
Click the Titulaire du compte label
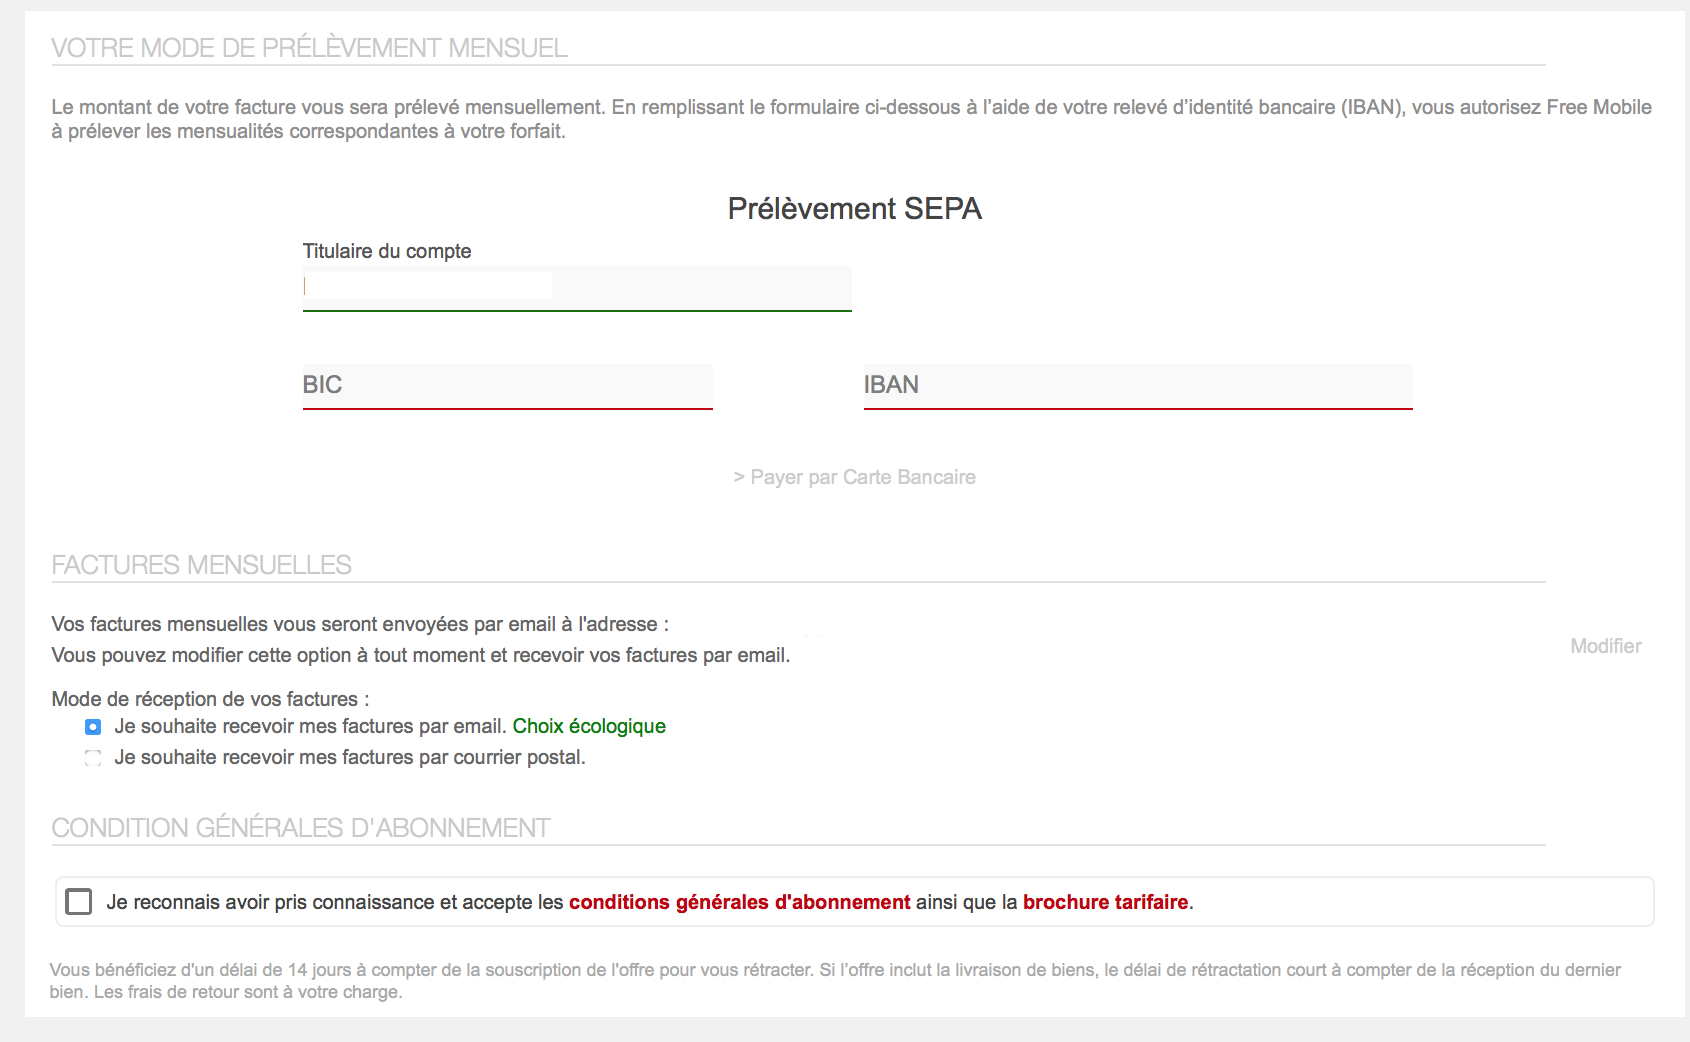tap(387, 251)
